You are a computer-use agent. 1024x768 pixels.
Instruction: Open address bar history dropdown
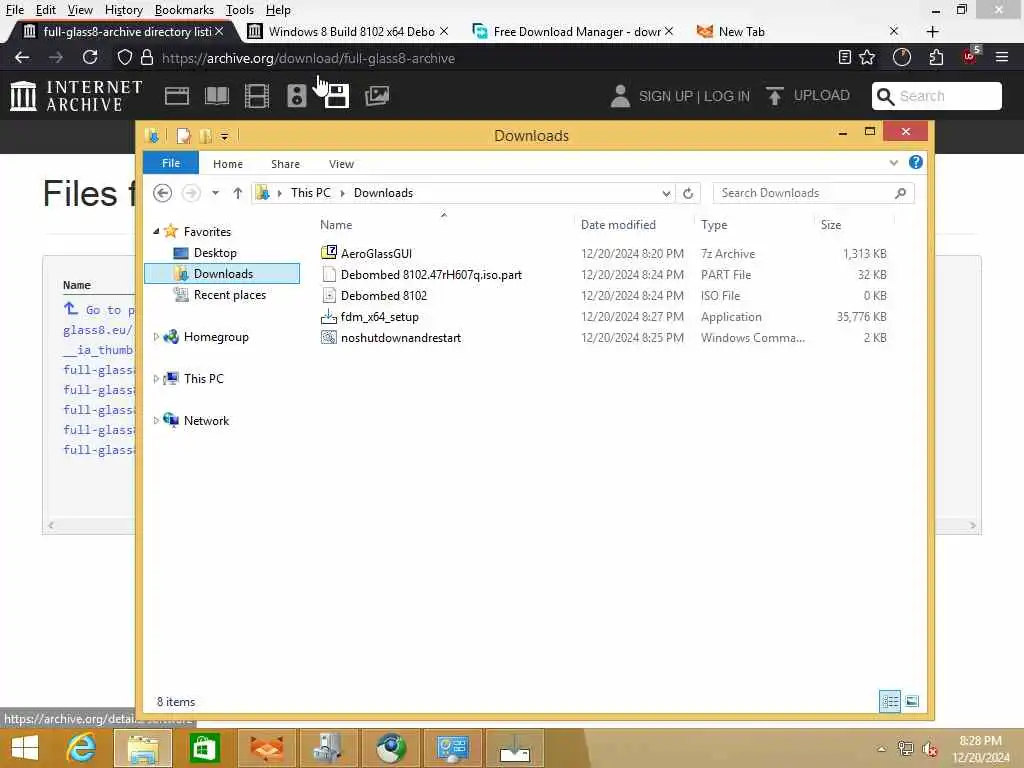tap(665, 193)
